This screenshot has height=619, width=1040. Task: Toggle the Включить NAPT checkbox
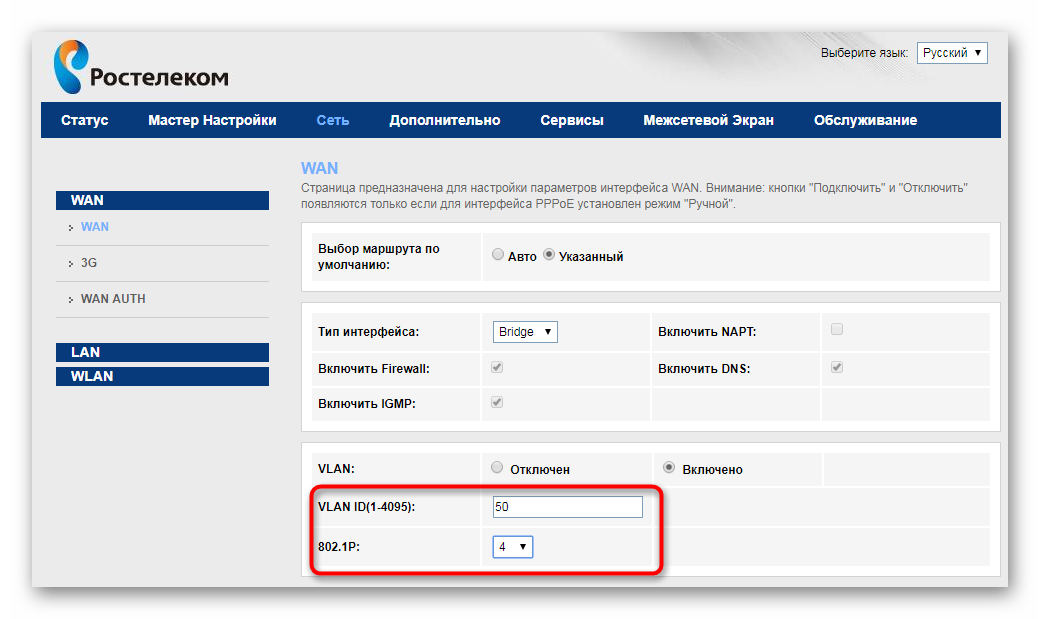click(x=837, y=329)
